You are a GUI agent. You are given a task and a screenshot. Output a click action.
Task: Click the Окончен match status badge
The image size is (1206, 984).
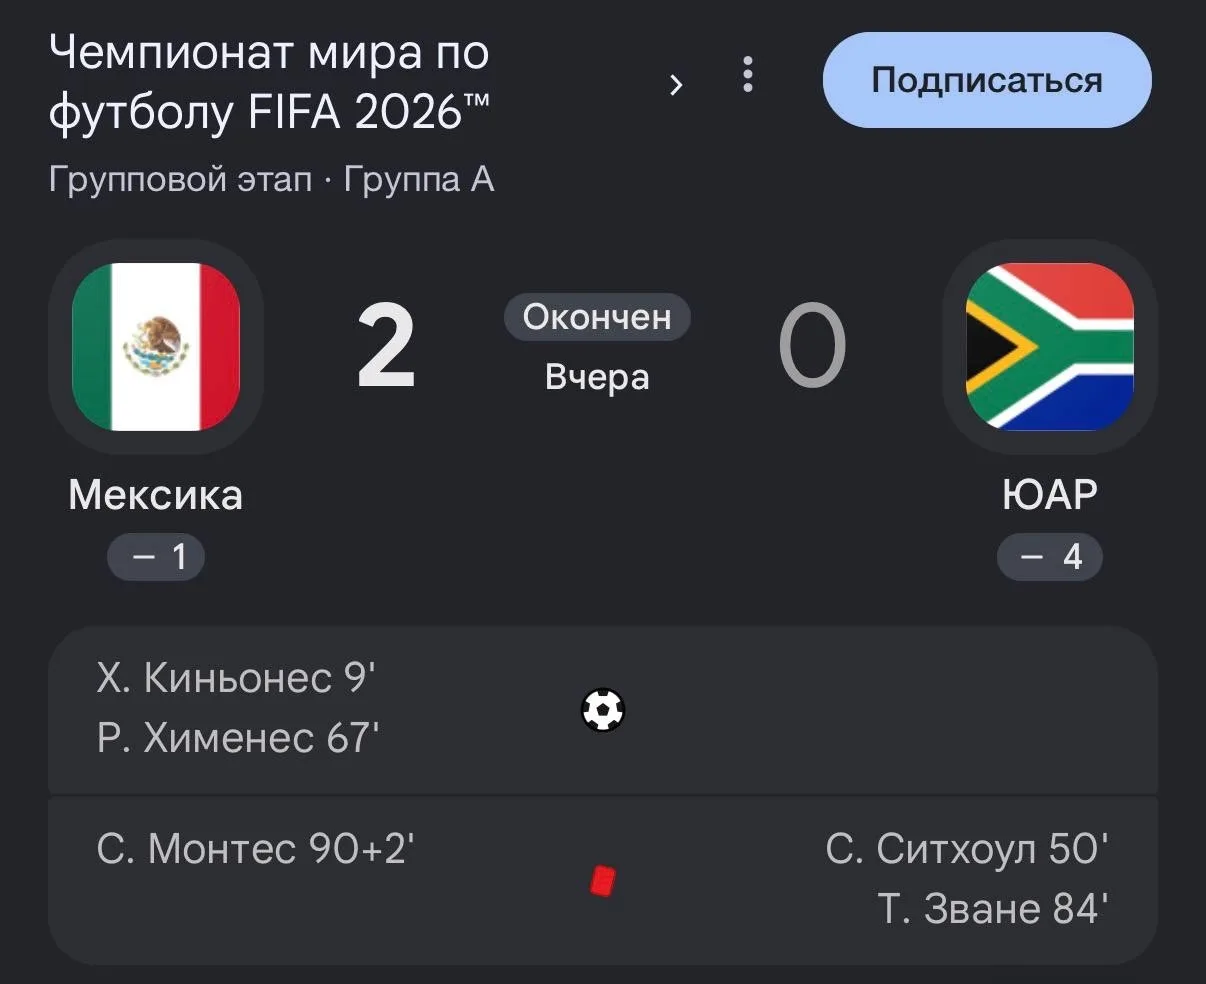click(597, 317)
